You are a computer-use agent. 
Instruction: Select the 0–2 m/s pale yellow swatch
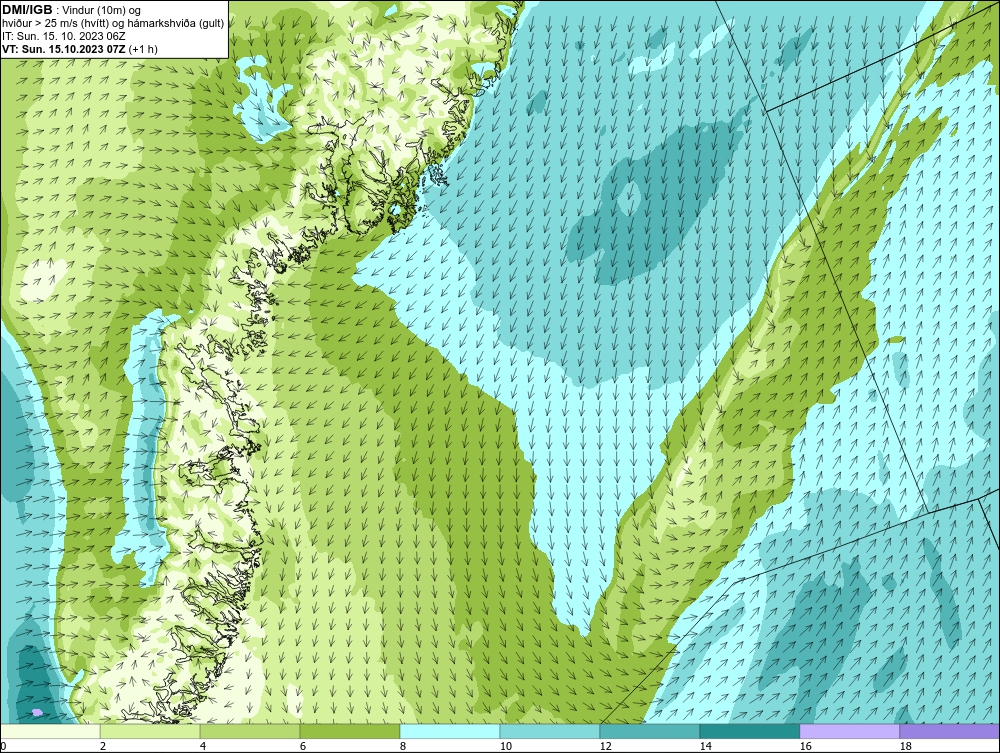pos(50,731)
